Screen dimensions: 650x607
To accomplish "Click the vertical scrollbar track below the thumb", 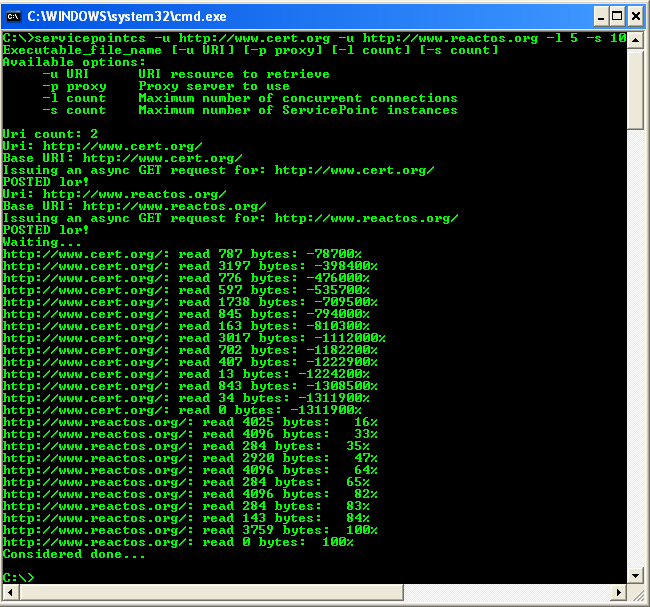I will [x=635, y=350].
